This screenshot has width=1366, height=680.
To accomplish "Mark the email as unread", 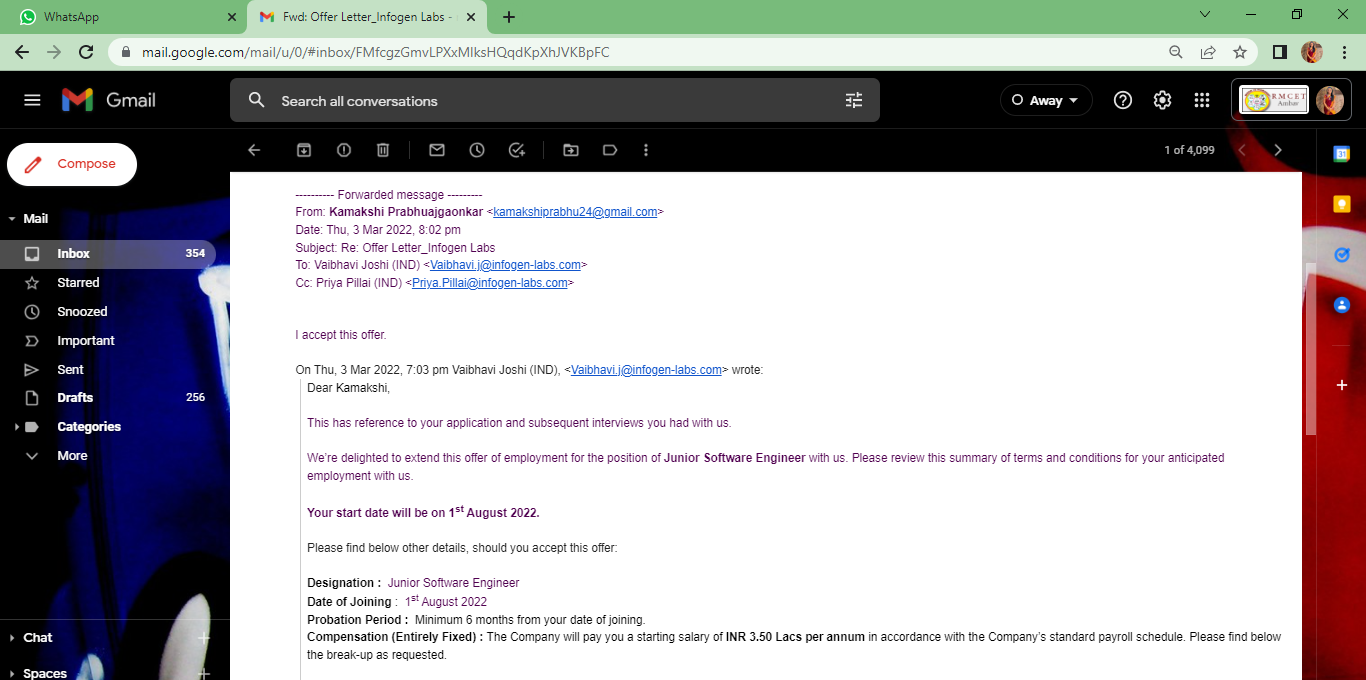I will tap(437, 150).
